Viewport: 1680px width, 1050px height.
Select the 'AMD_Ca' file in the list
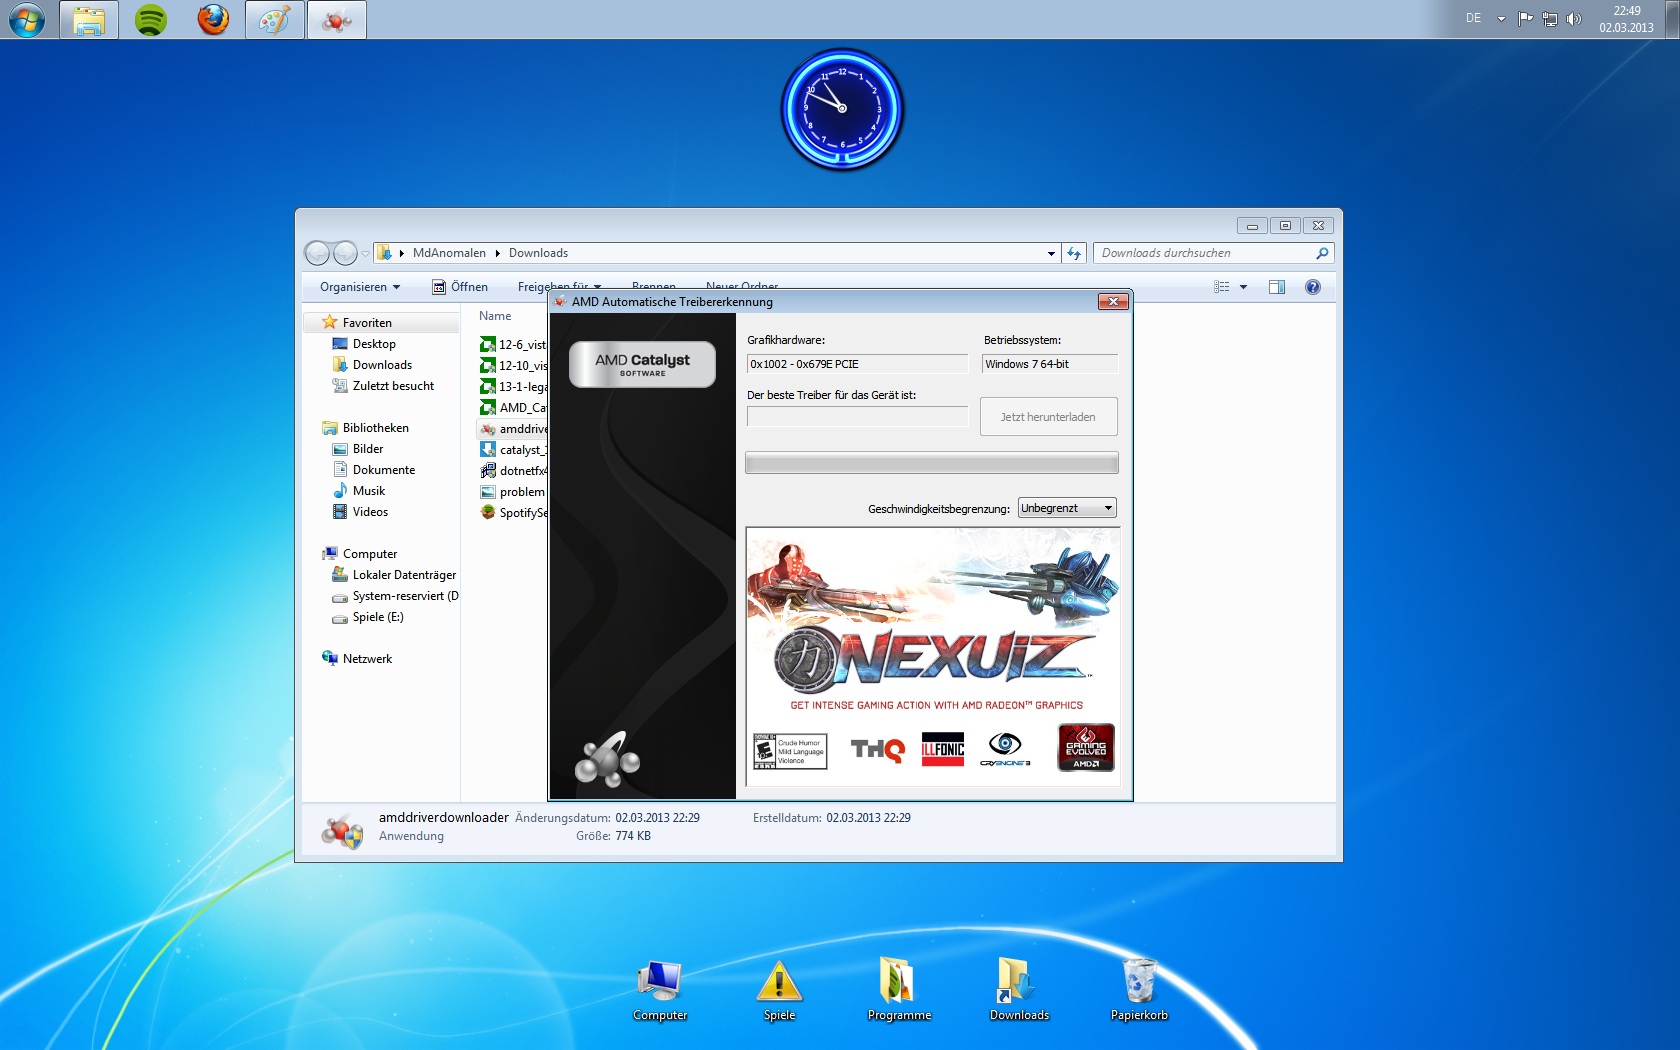click(513, 408)
